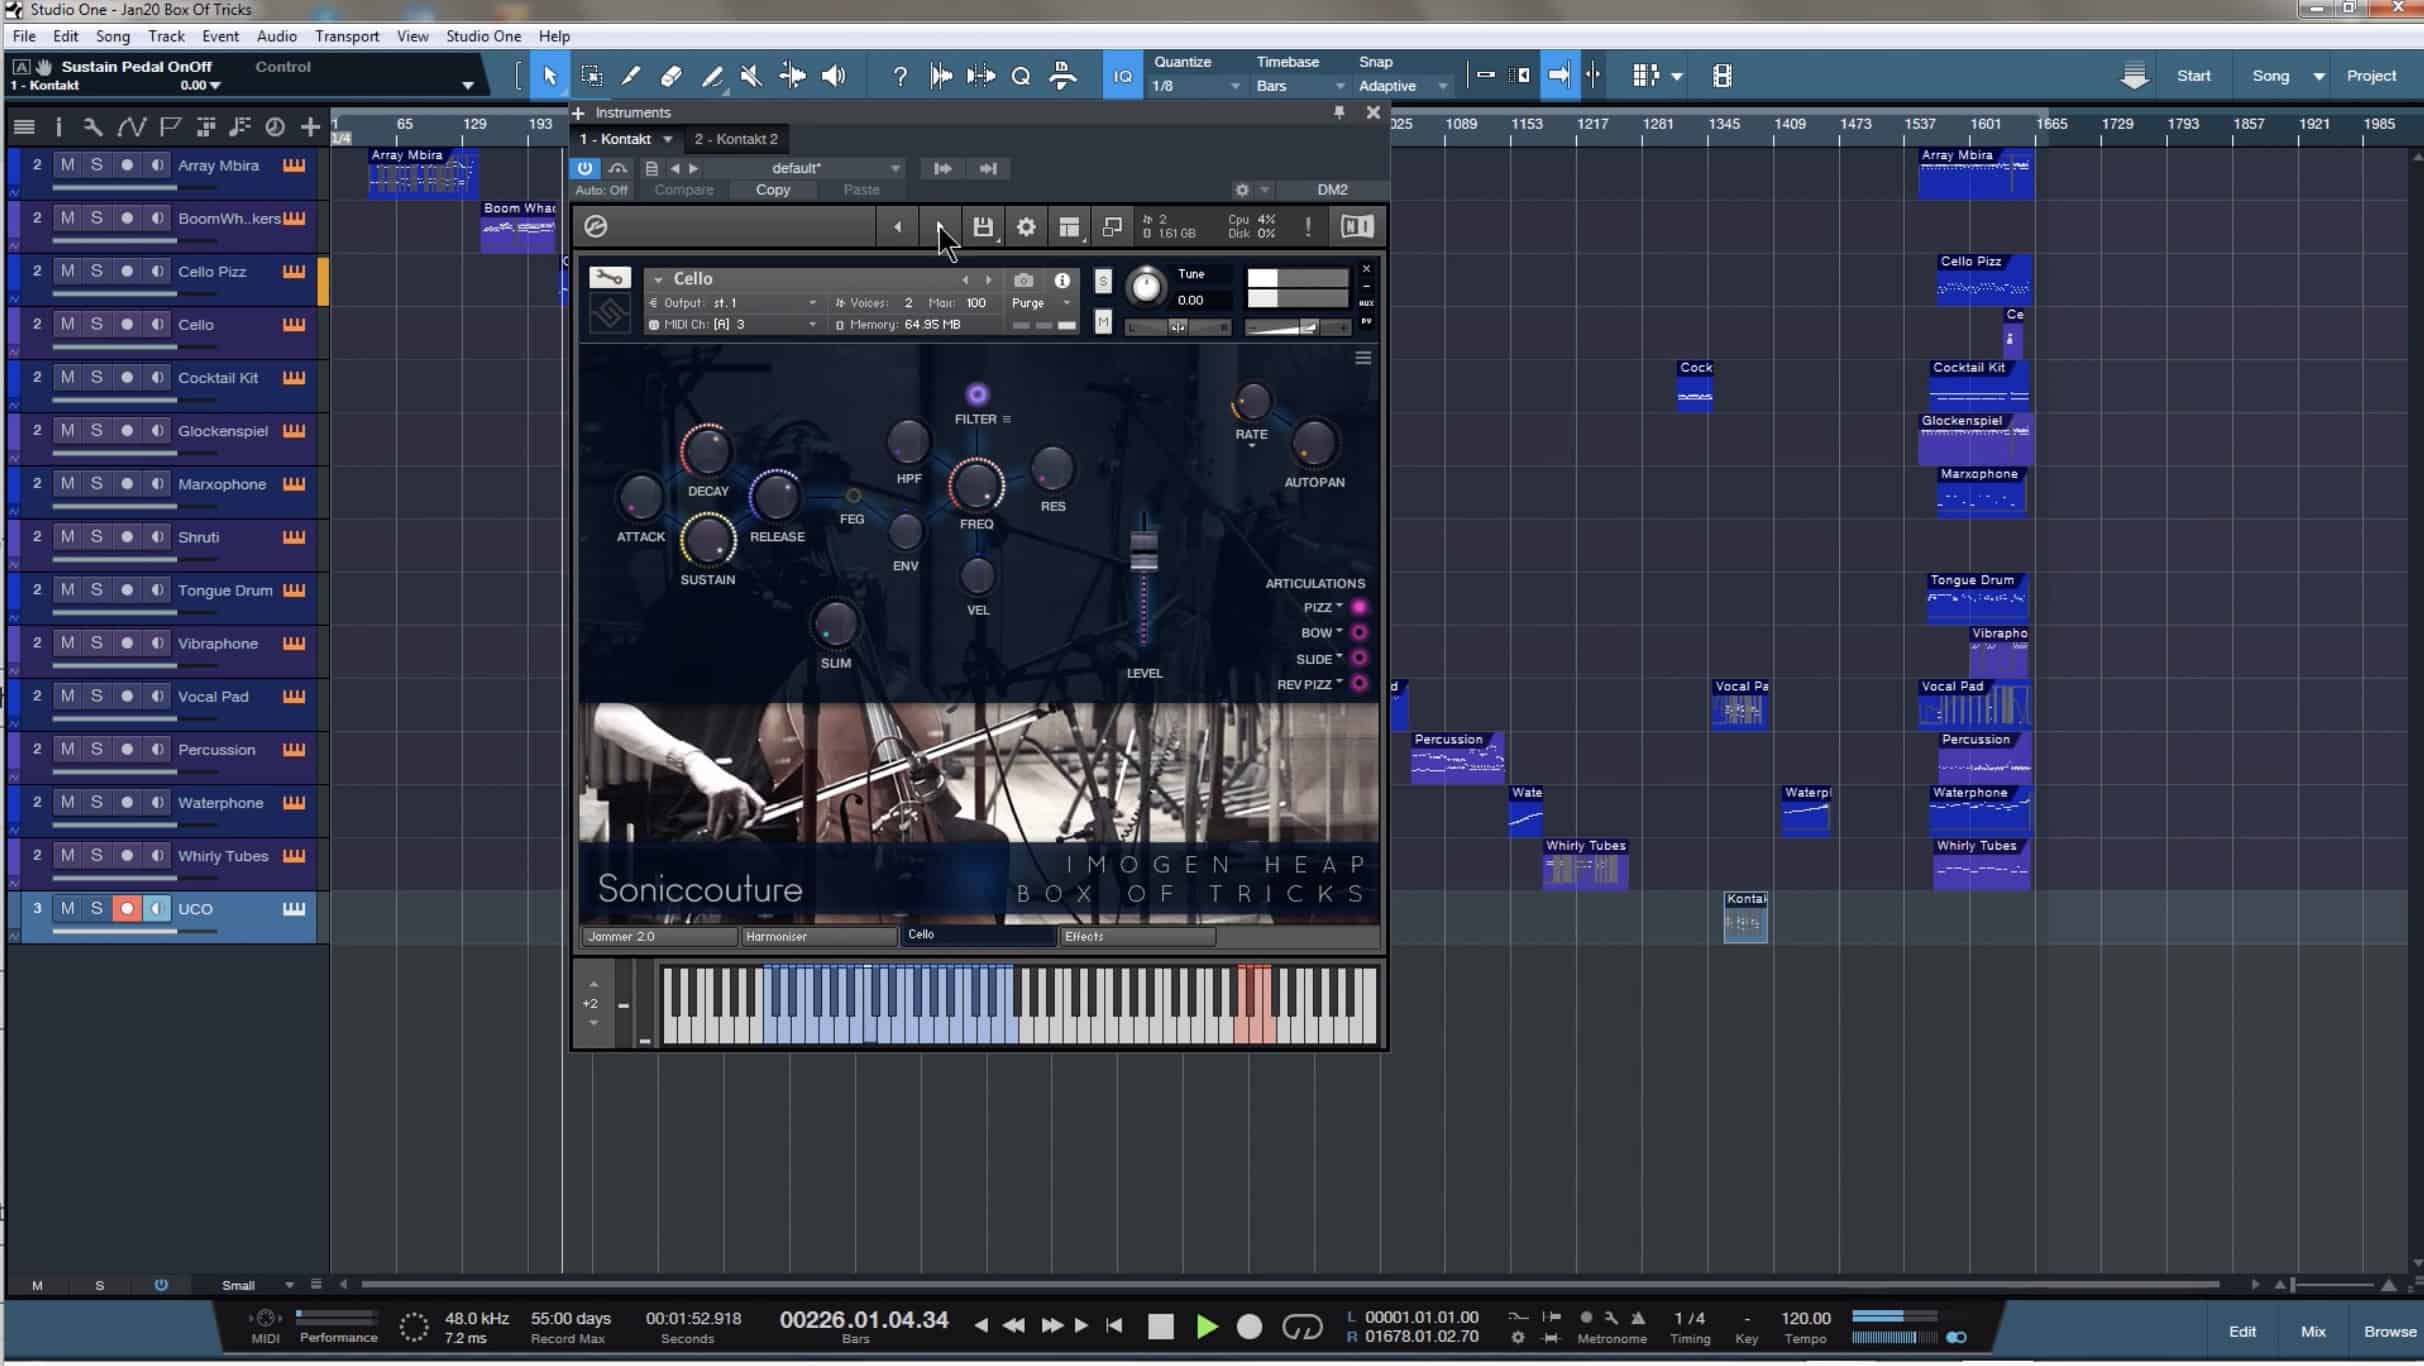
Task: Mute the Array Mbira track
Action: click(x=67, y=165)
